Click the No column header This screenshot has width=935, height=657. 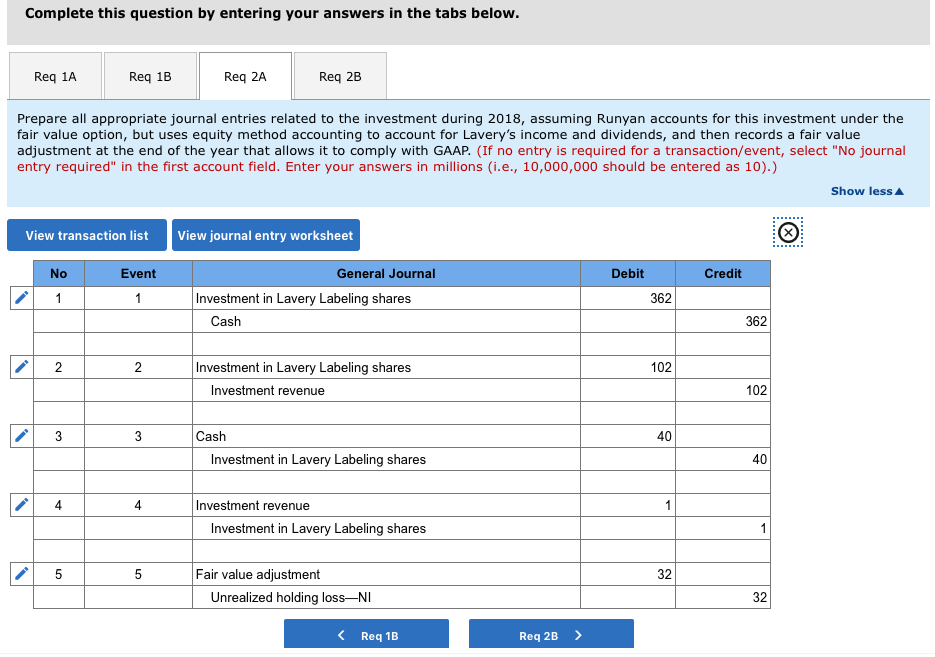tap(58, 274)
